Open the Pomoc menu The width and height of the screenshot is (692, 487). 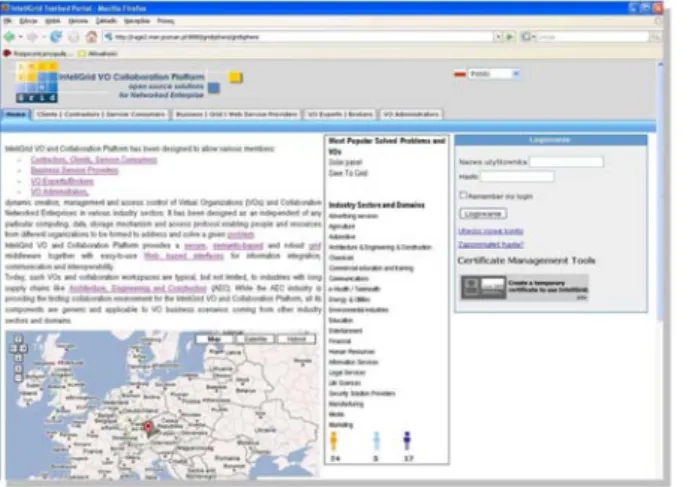tap(165, 21)
